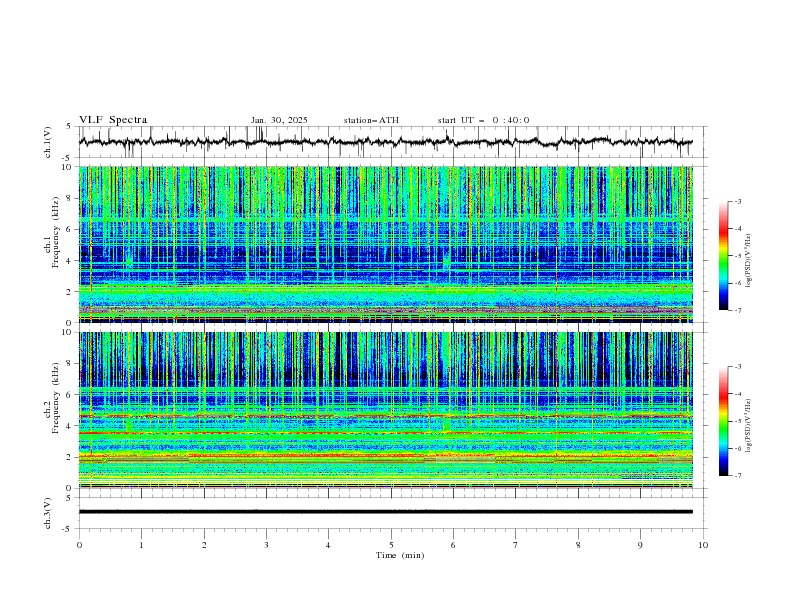Select the ch.1 colorbar "log(PSD)(V²/Hz)" label

coord(749,261)
